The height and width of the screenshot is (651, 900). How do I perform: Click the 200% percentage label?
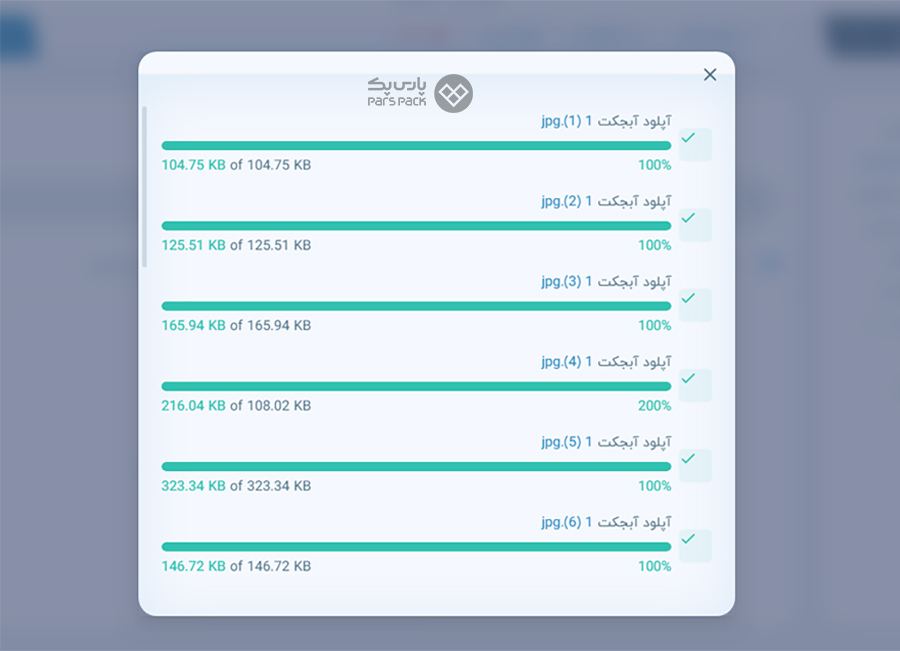click(654, 406)
